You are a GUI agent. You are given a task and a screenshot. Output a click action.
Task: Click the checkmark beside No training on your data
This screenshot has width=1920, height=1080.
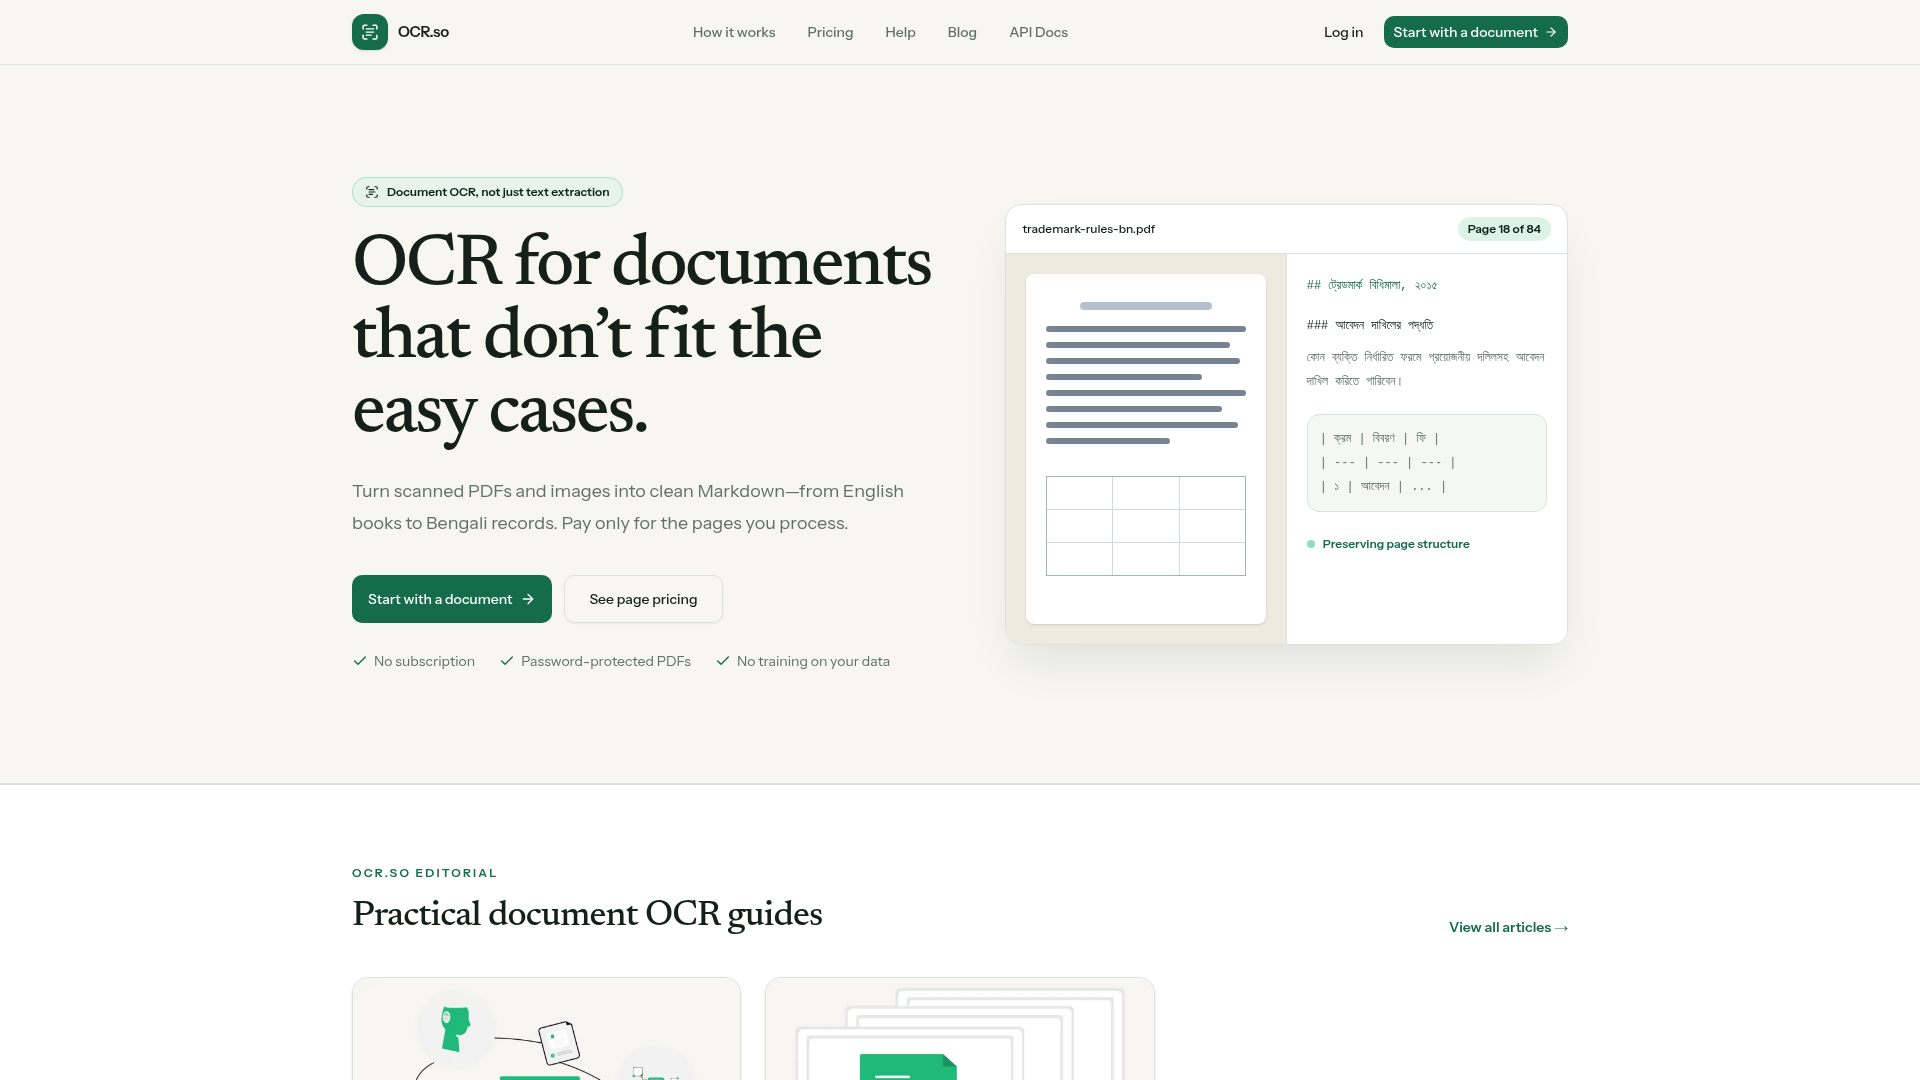coord(723,661)
